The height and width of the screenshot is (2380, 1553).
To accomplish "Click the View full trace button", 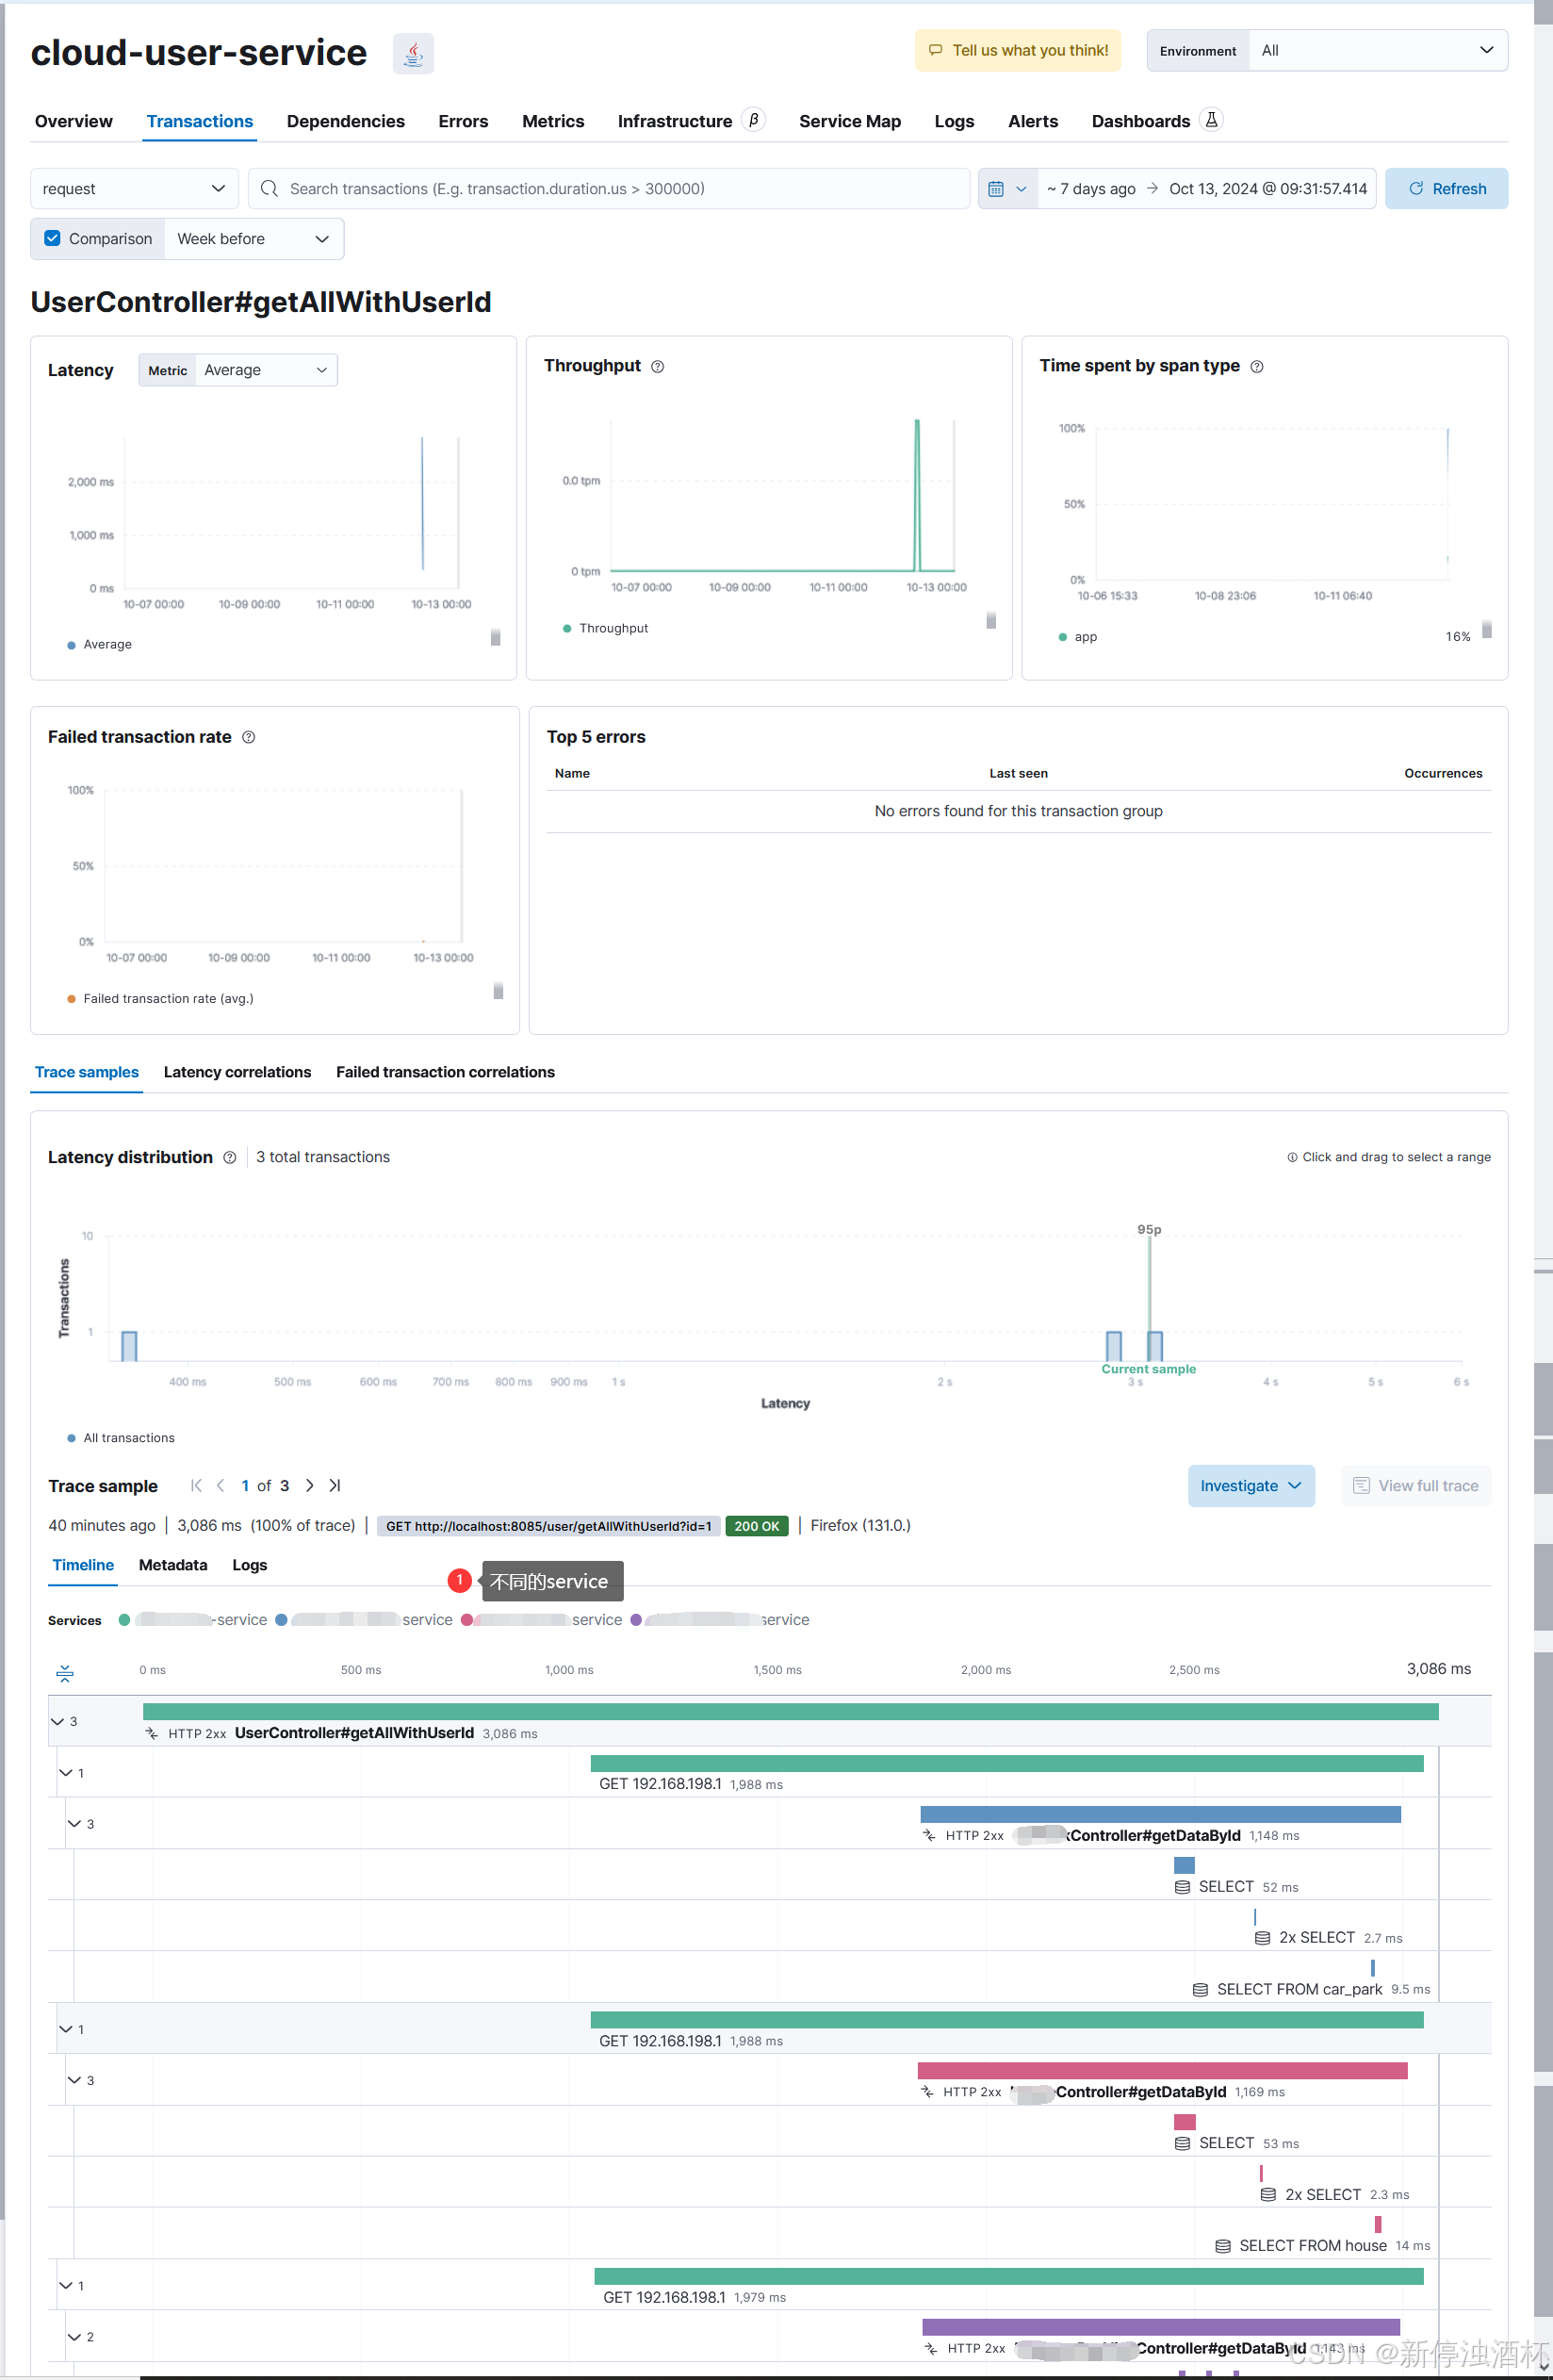I will tap(1416, 1486).
